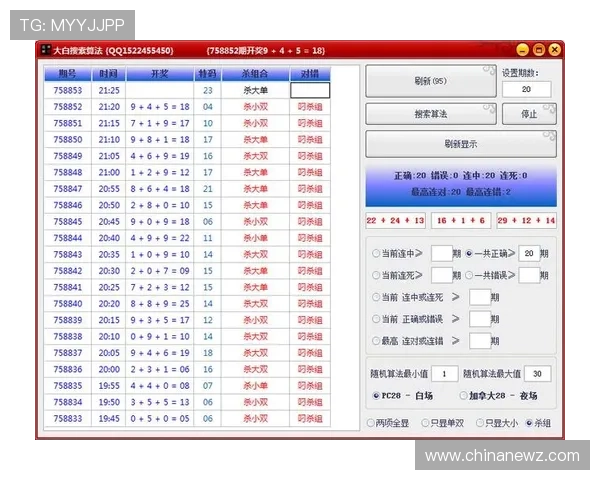Click period number 758852
This screenshot has width=600, height=480.
click(x=68, y=107)
